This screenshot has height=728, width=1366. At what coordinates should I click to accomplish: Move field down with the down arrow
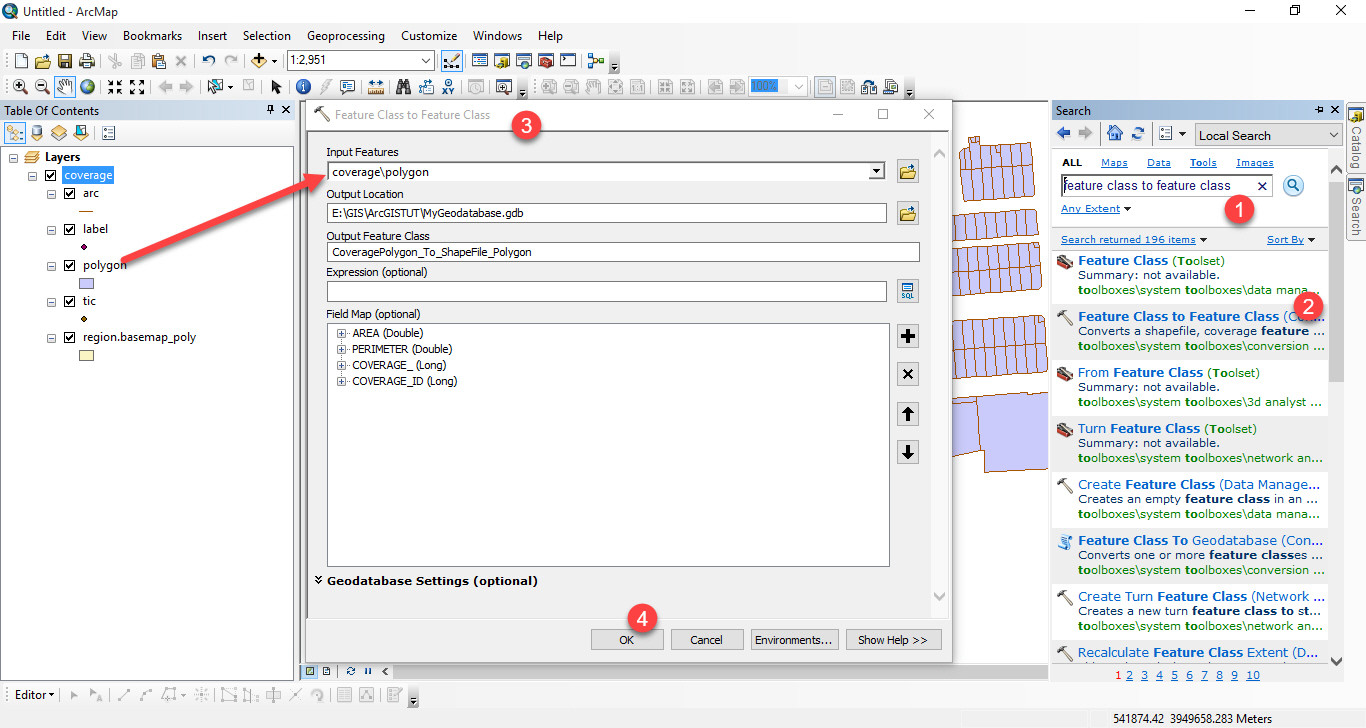908,453
